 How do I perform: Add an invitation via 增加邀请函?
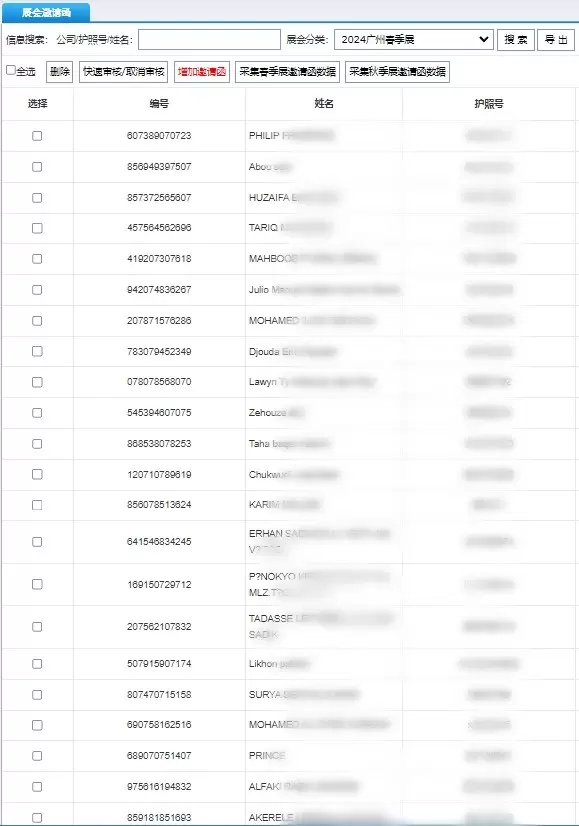(x=202, y=72)
